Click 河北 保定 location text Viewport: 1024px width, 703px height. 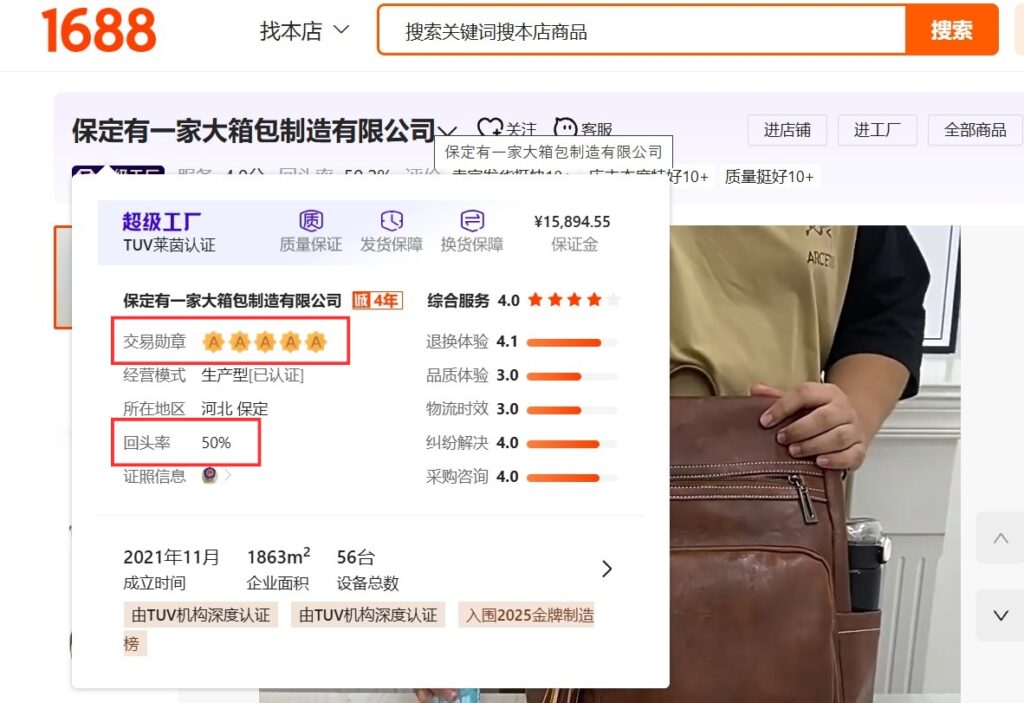click(234, 409)
